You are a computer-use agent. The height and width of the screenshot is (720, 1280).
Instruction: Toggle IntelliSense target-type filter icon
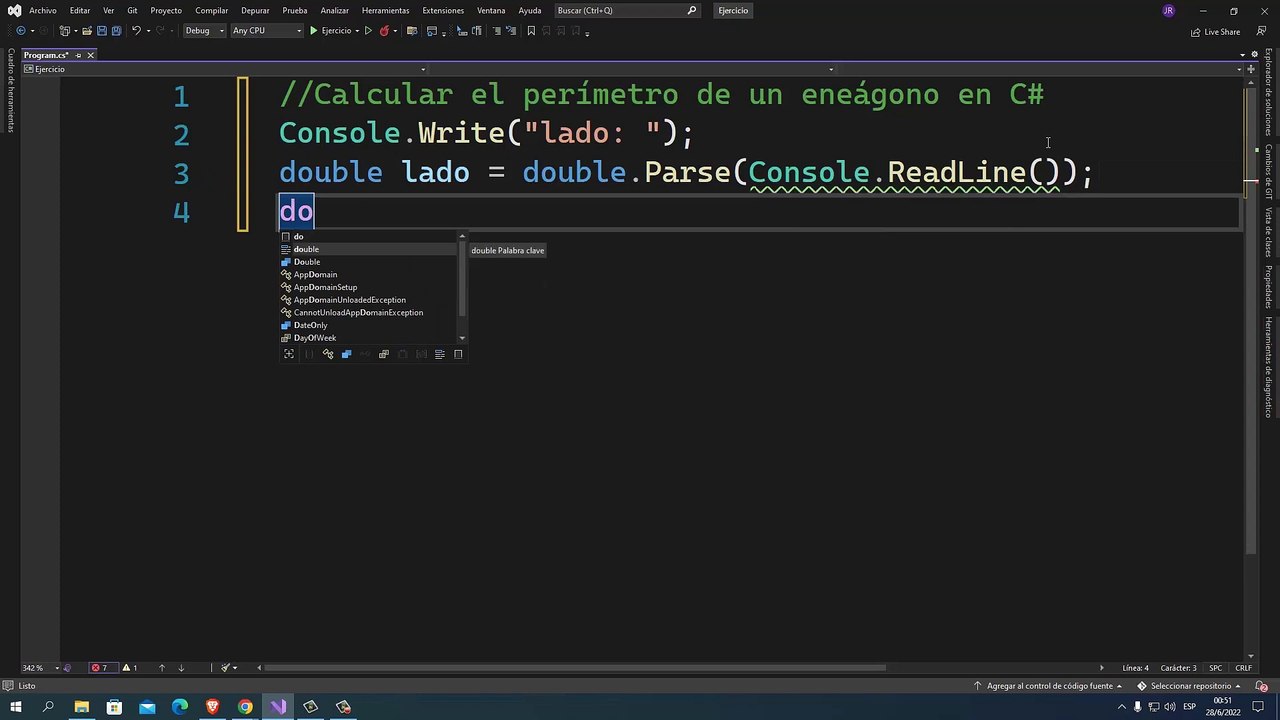(x=289, y=354)
